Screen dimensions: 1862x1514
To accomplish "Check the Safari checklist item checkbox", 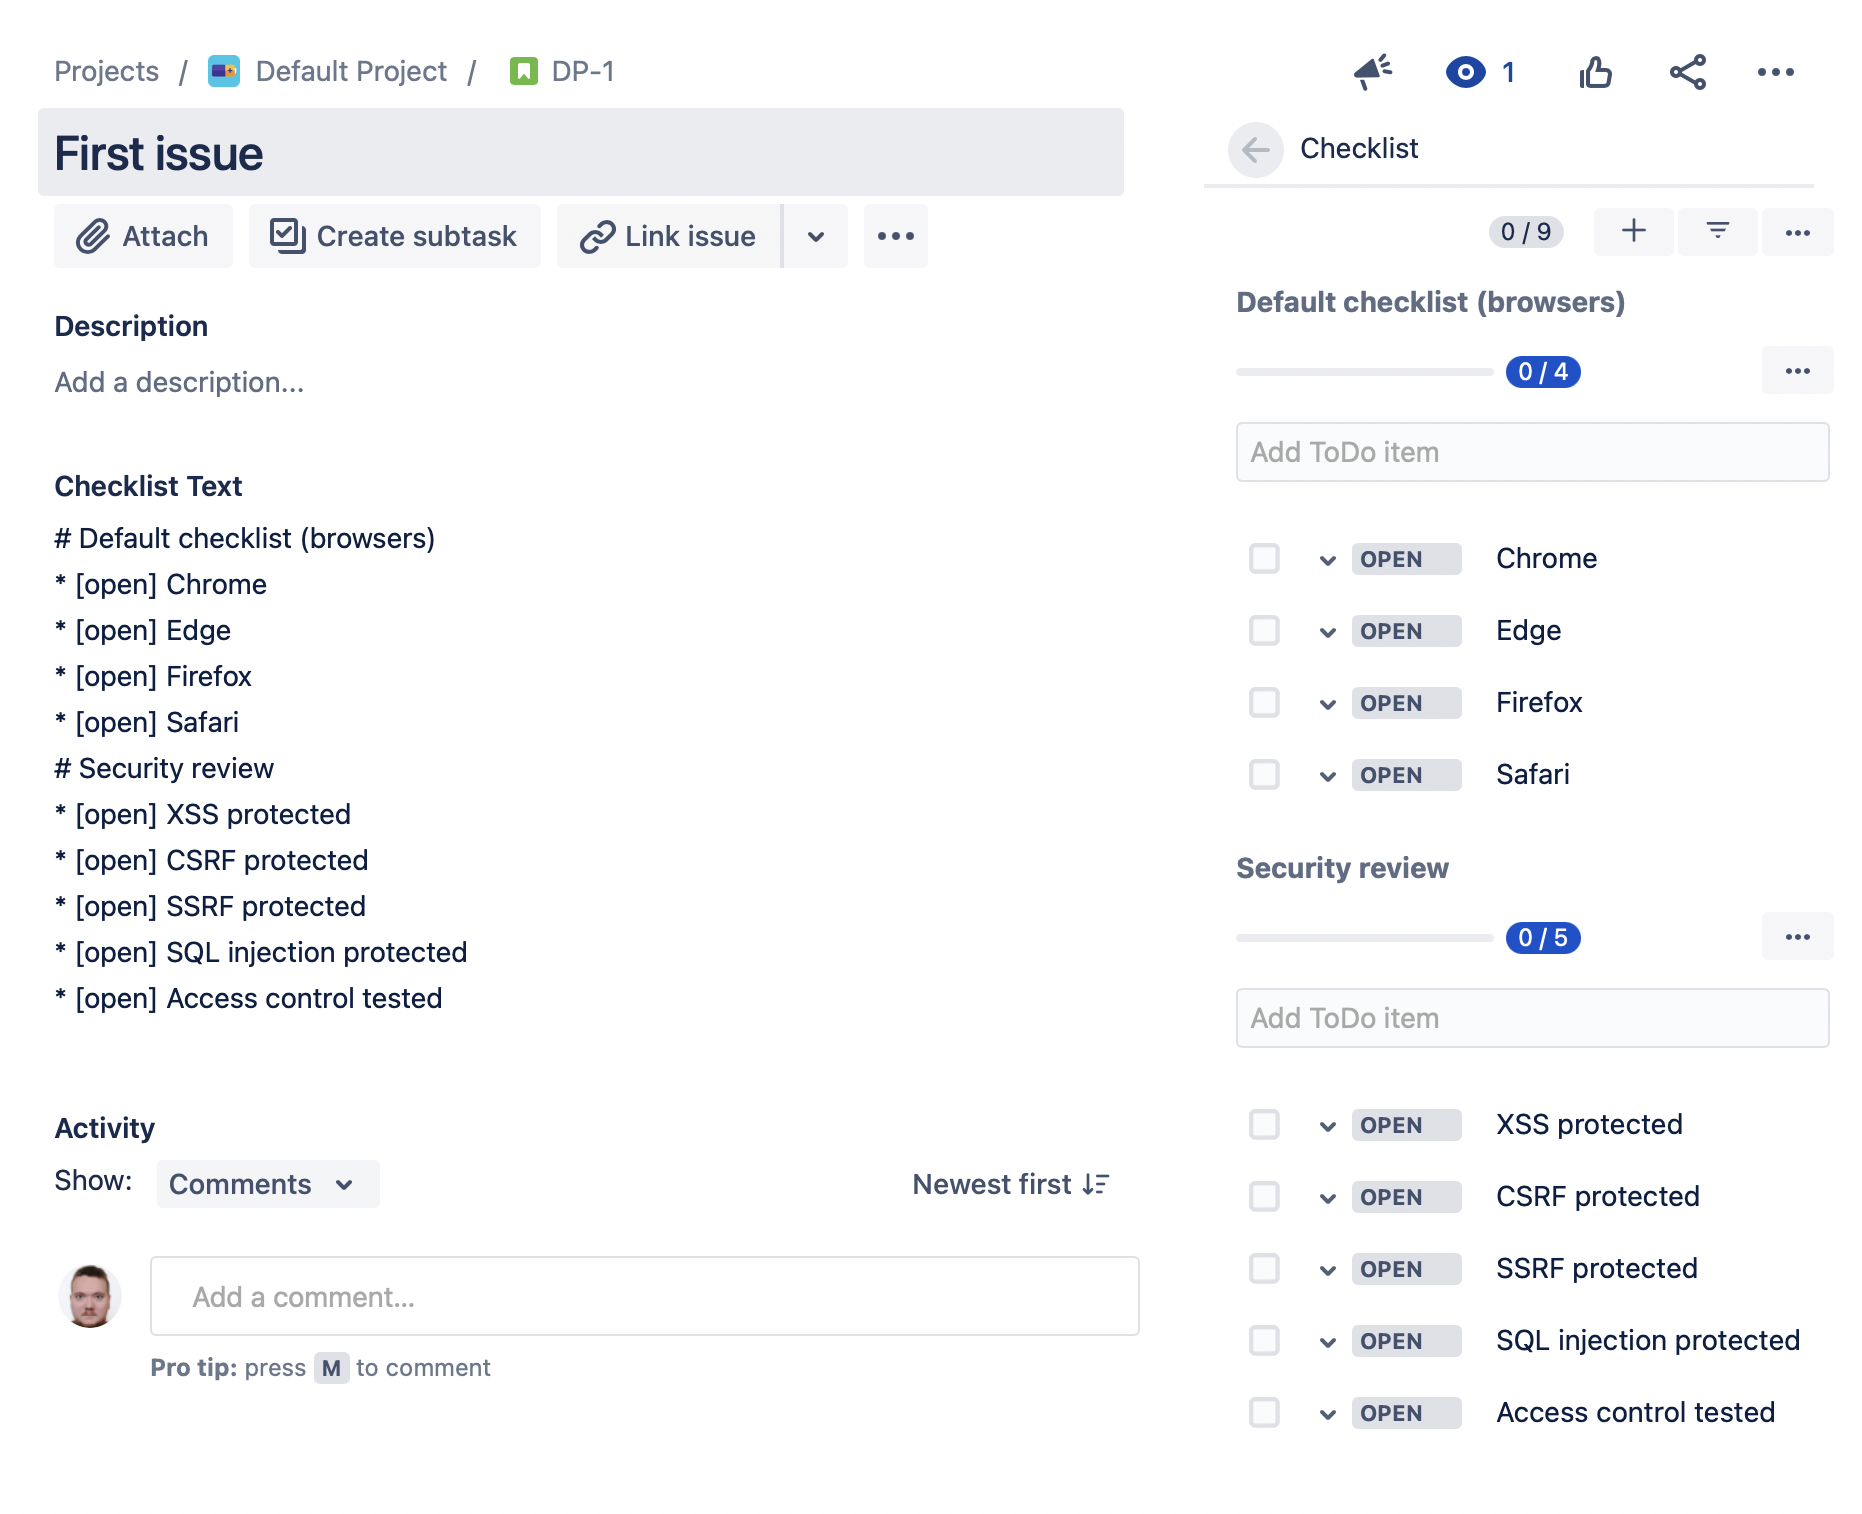I will click(x=1263, y=774).
